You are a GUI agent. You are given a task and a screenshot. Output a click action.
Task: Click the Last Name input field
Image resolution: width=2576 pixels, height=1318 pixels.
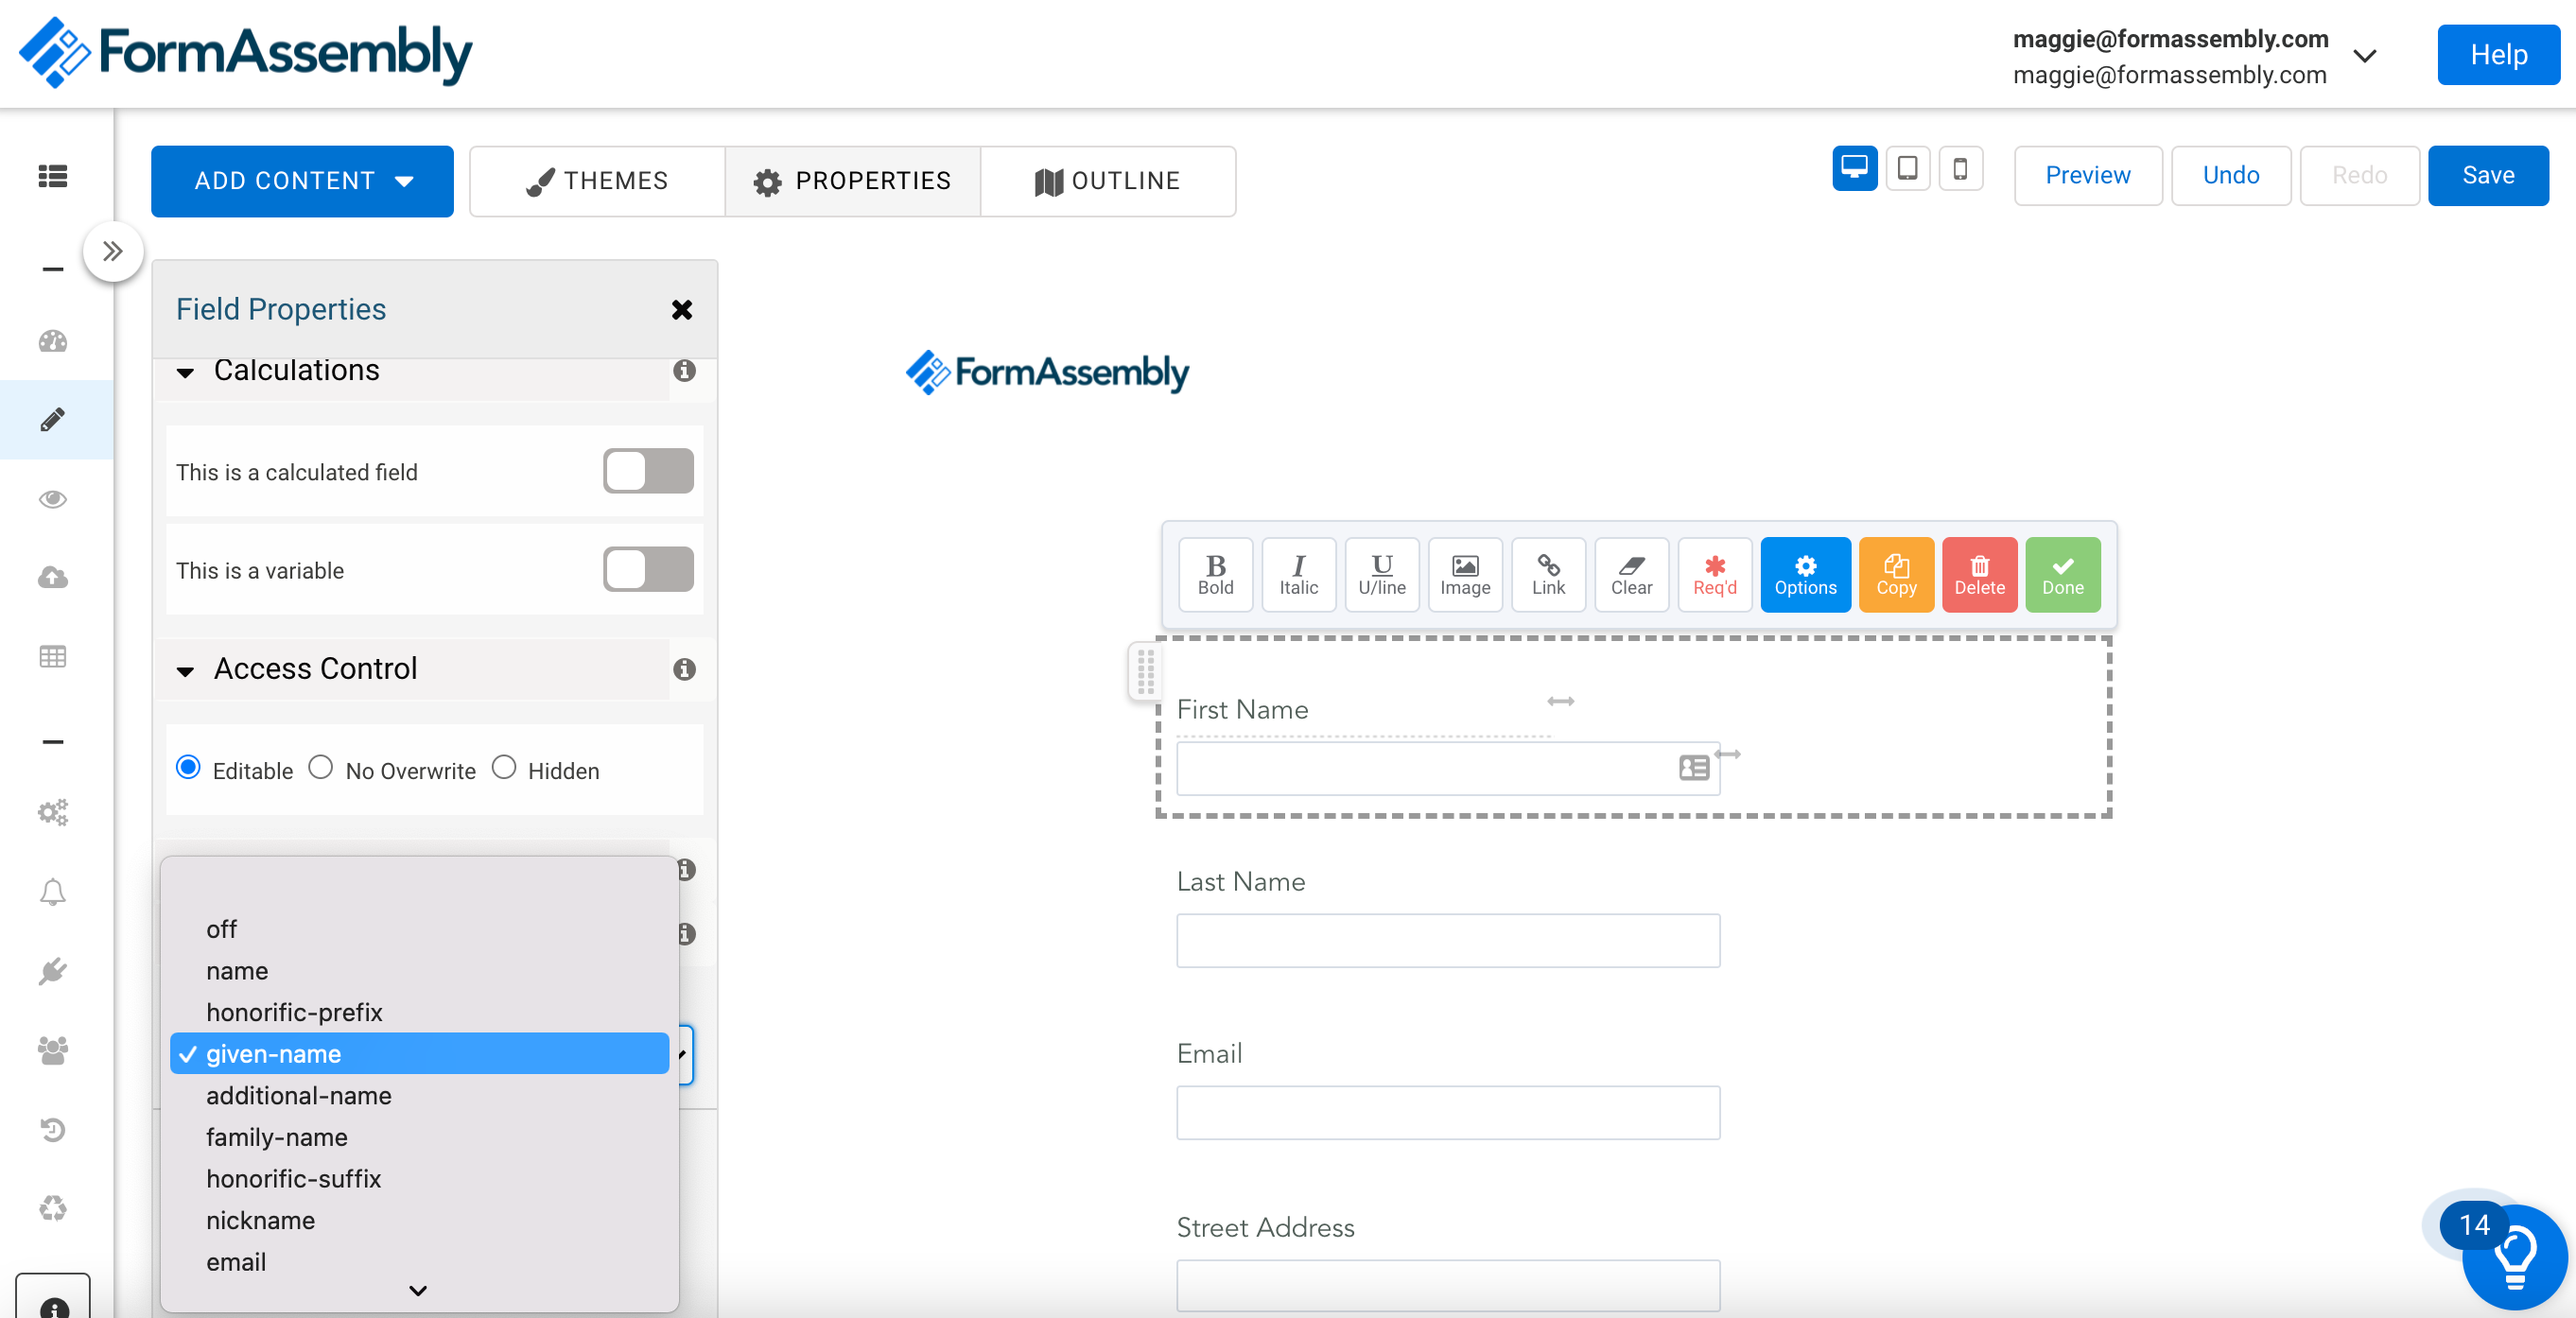click(1447, 940)
